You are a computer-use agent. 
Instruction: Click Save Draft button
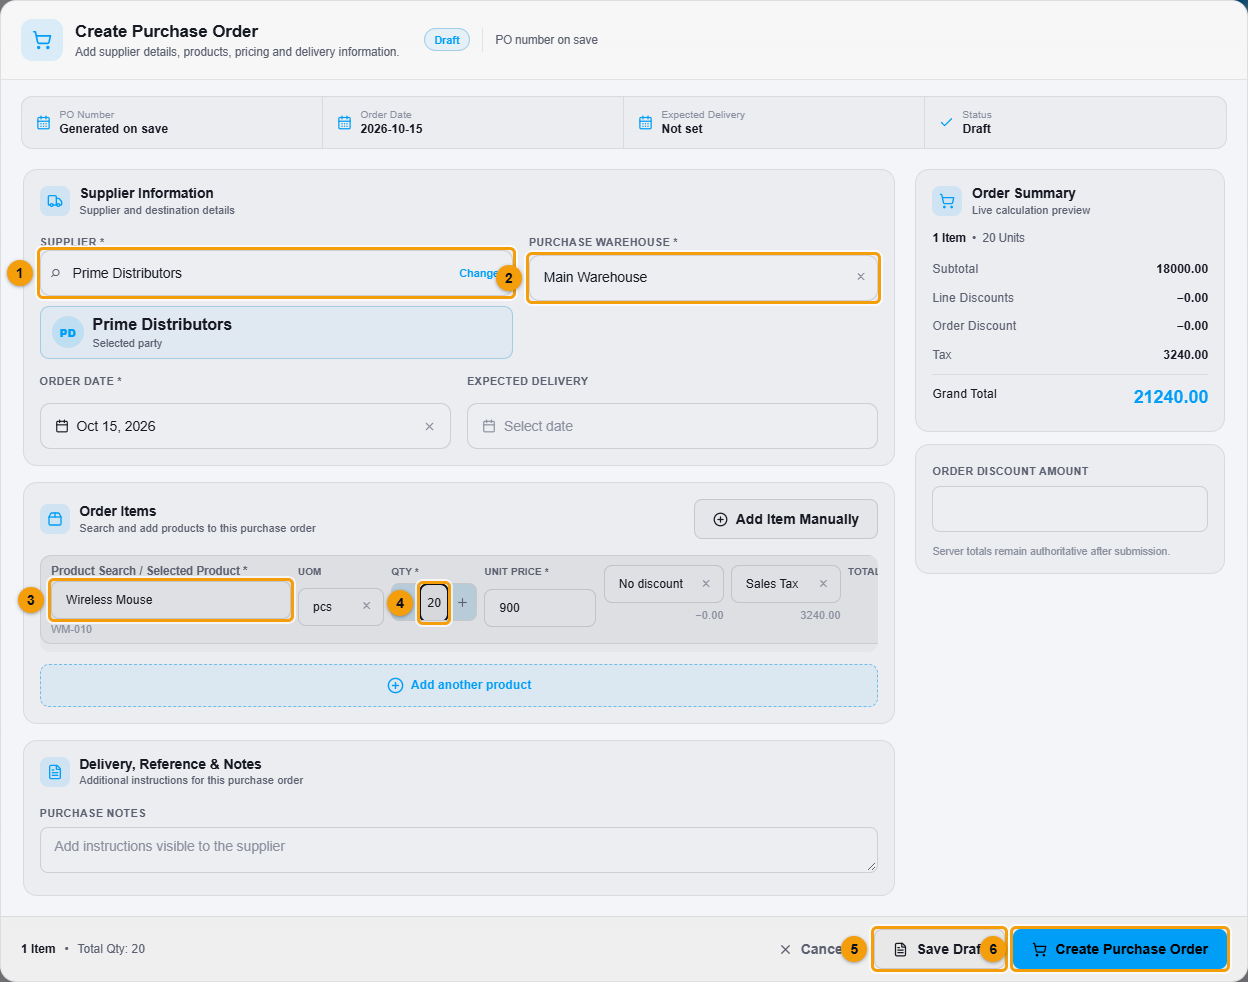pyautogui.click(x=938, y=949)
